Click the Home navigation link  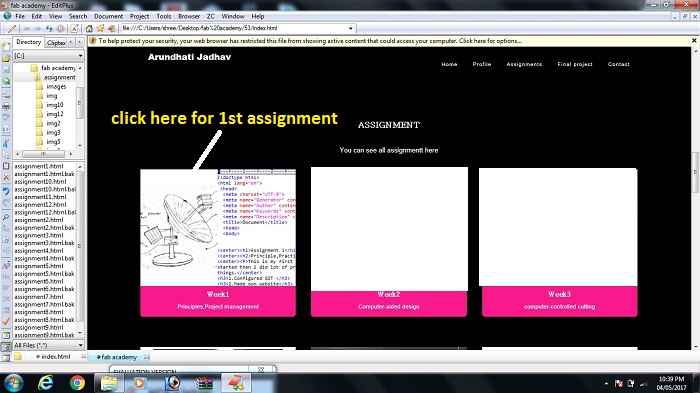(x=449, y=64)
